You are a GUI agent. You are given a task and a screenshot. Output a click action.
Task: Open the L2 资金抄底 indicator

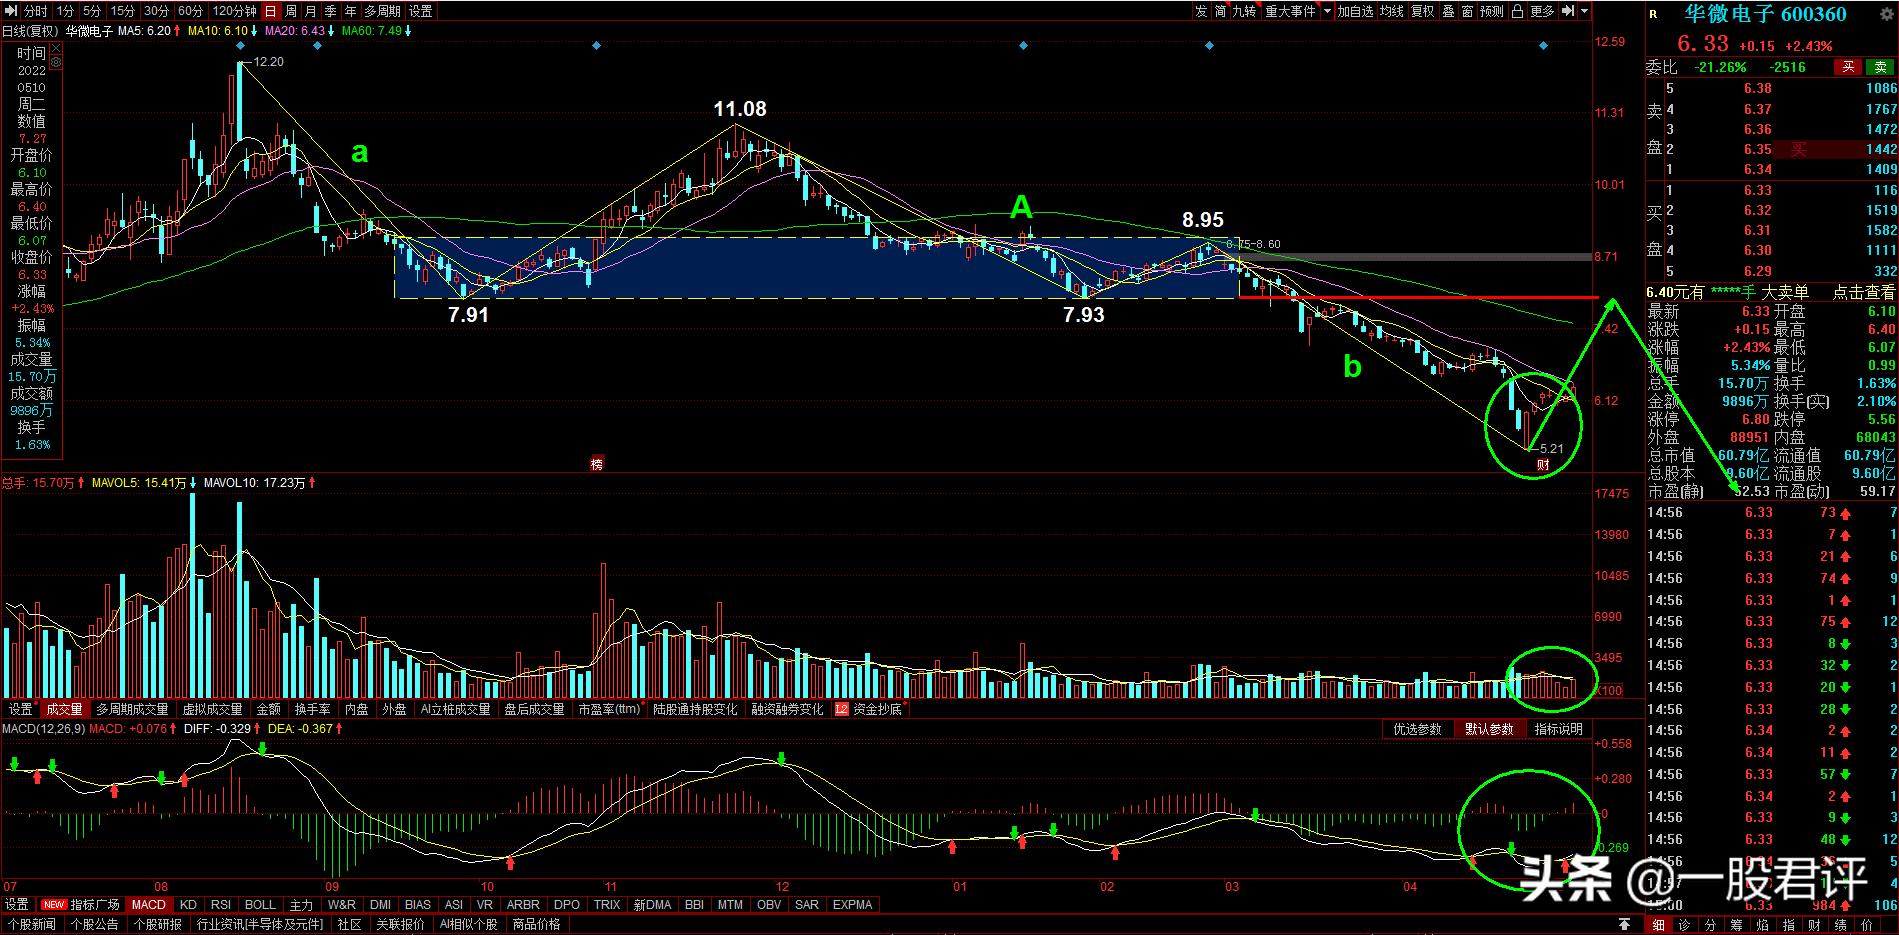tap(869, 709)
